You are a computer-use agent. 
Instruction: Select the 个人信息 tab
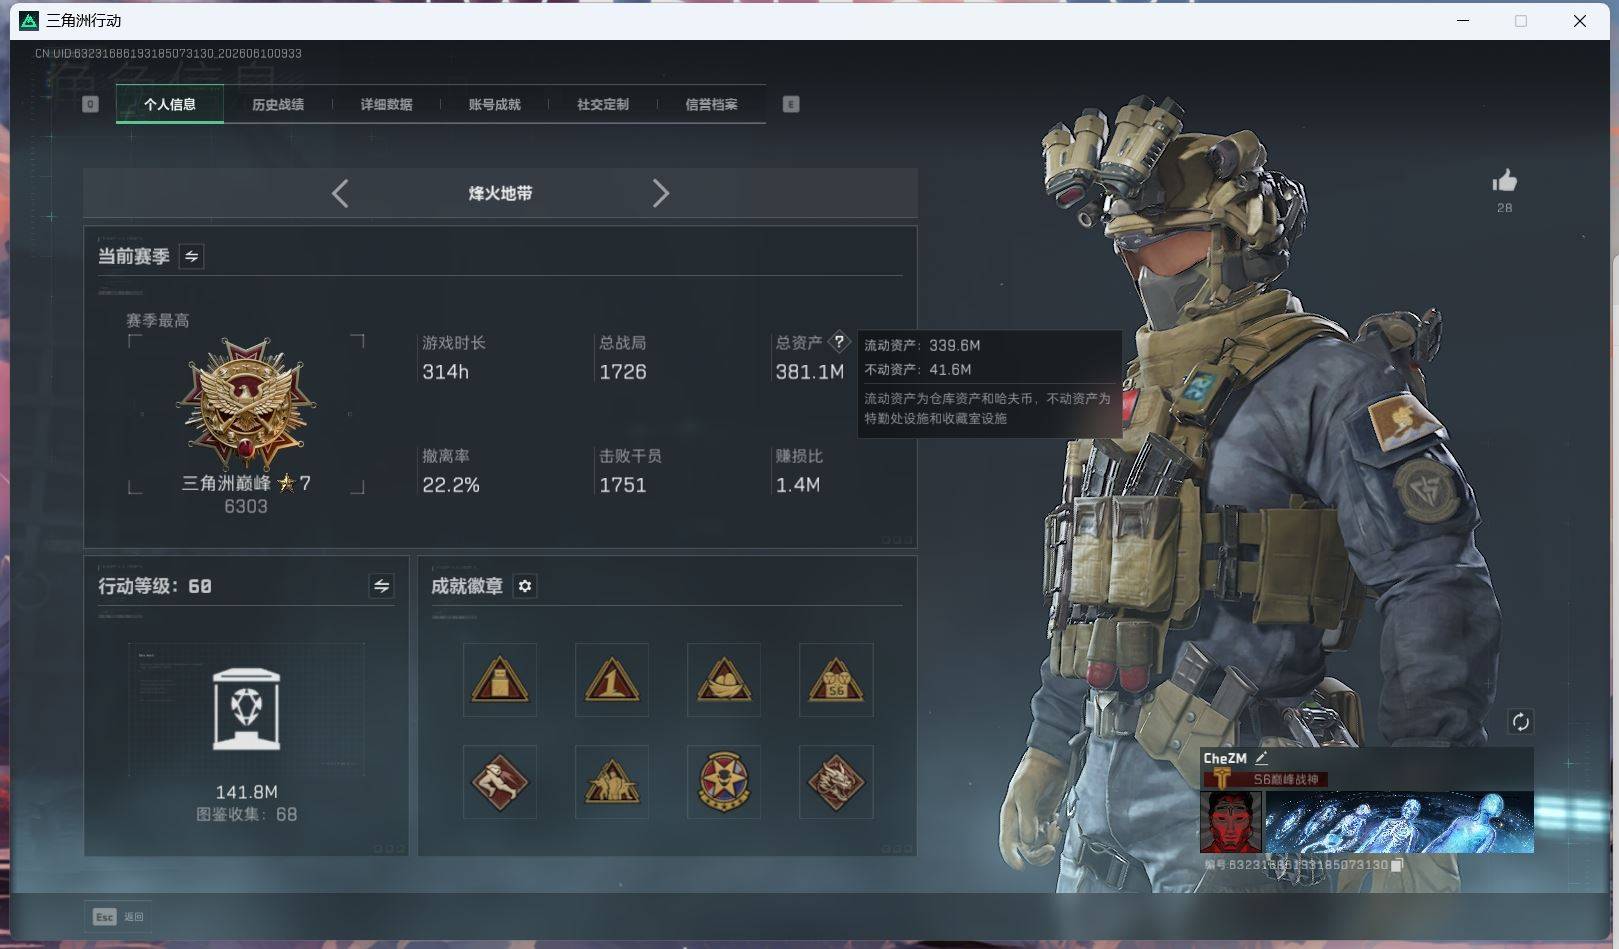[x=170, y=104]
